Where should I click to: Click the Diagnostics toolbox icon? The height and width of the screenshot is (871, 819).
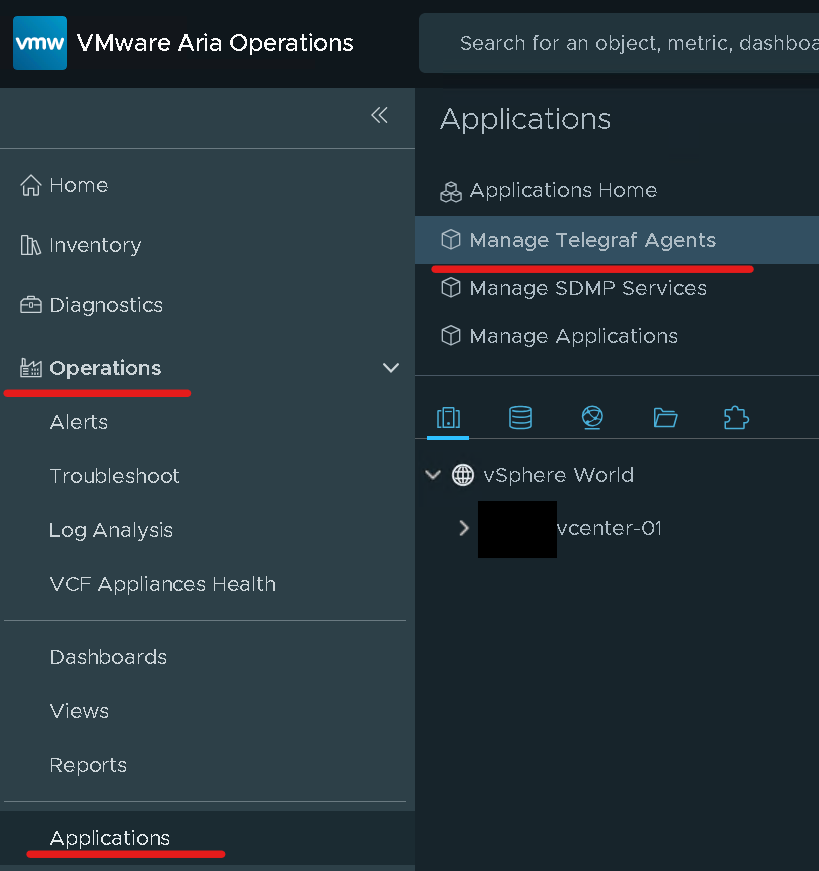[x=31, y=305]
